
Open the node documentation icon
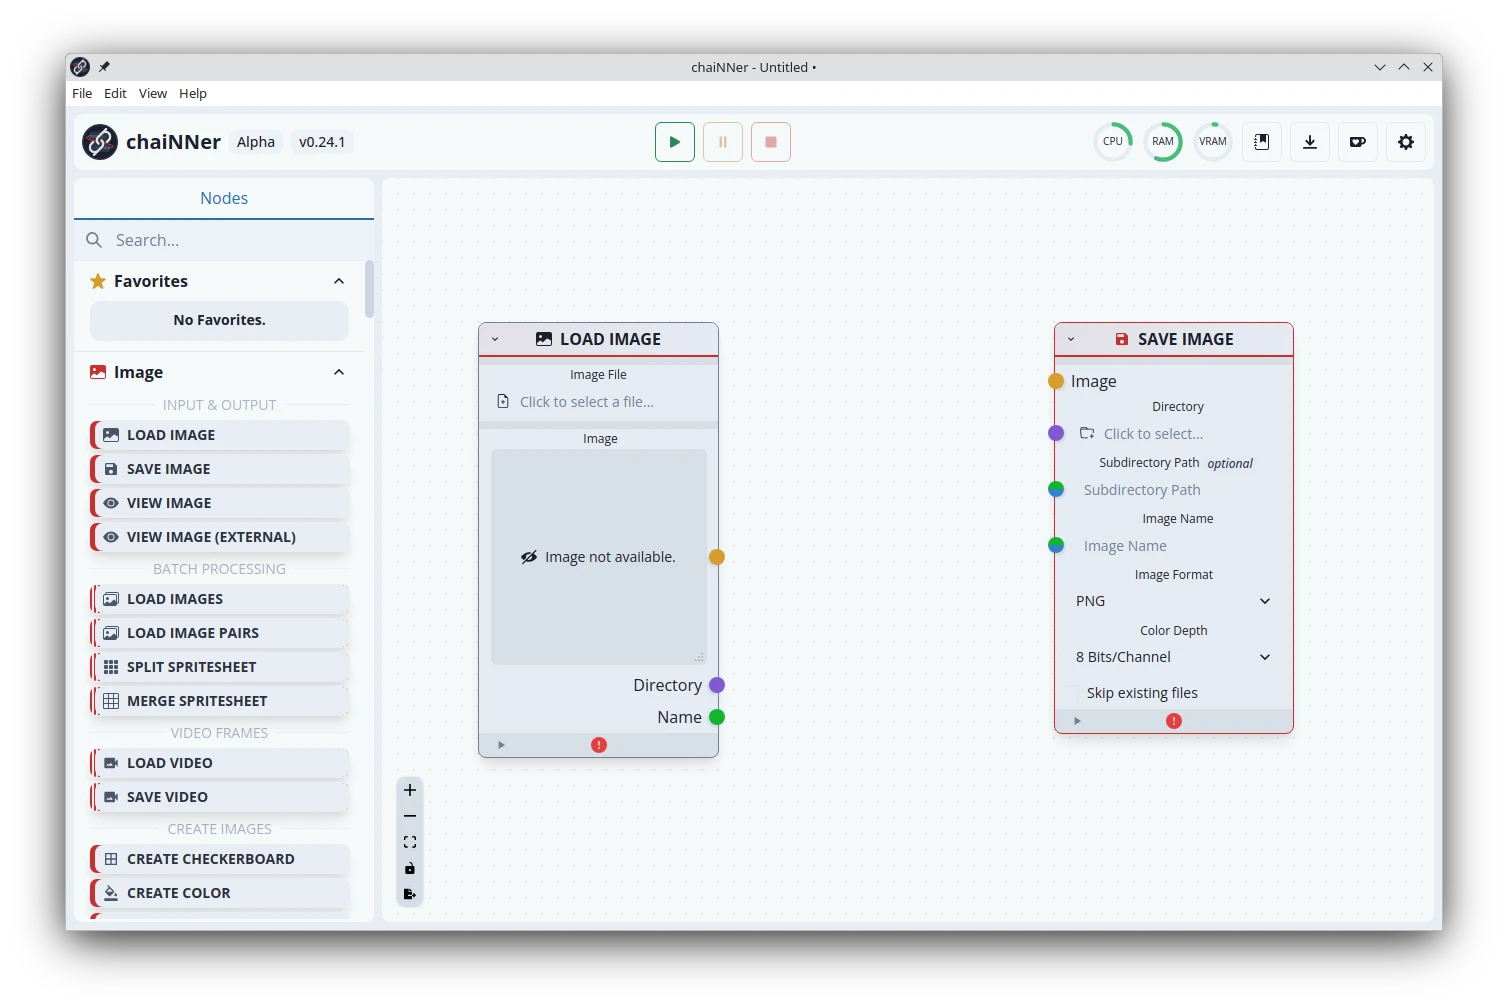pos(1262,142)
